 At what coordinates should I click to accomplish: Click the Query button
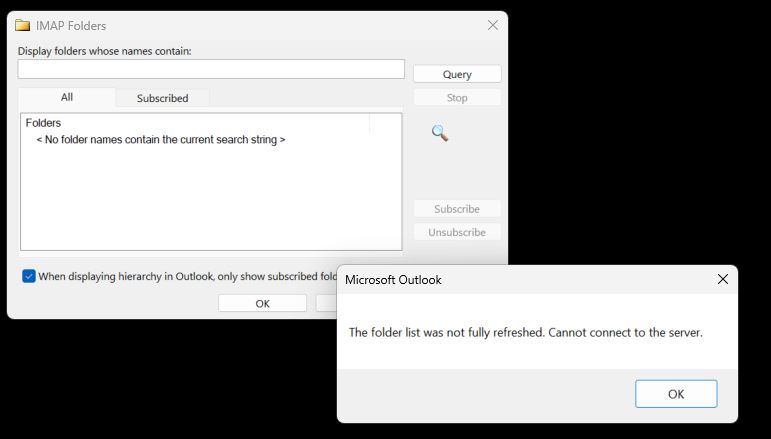pos(457,74)
